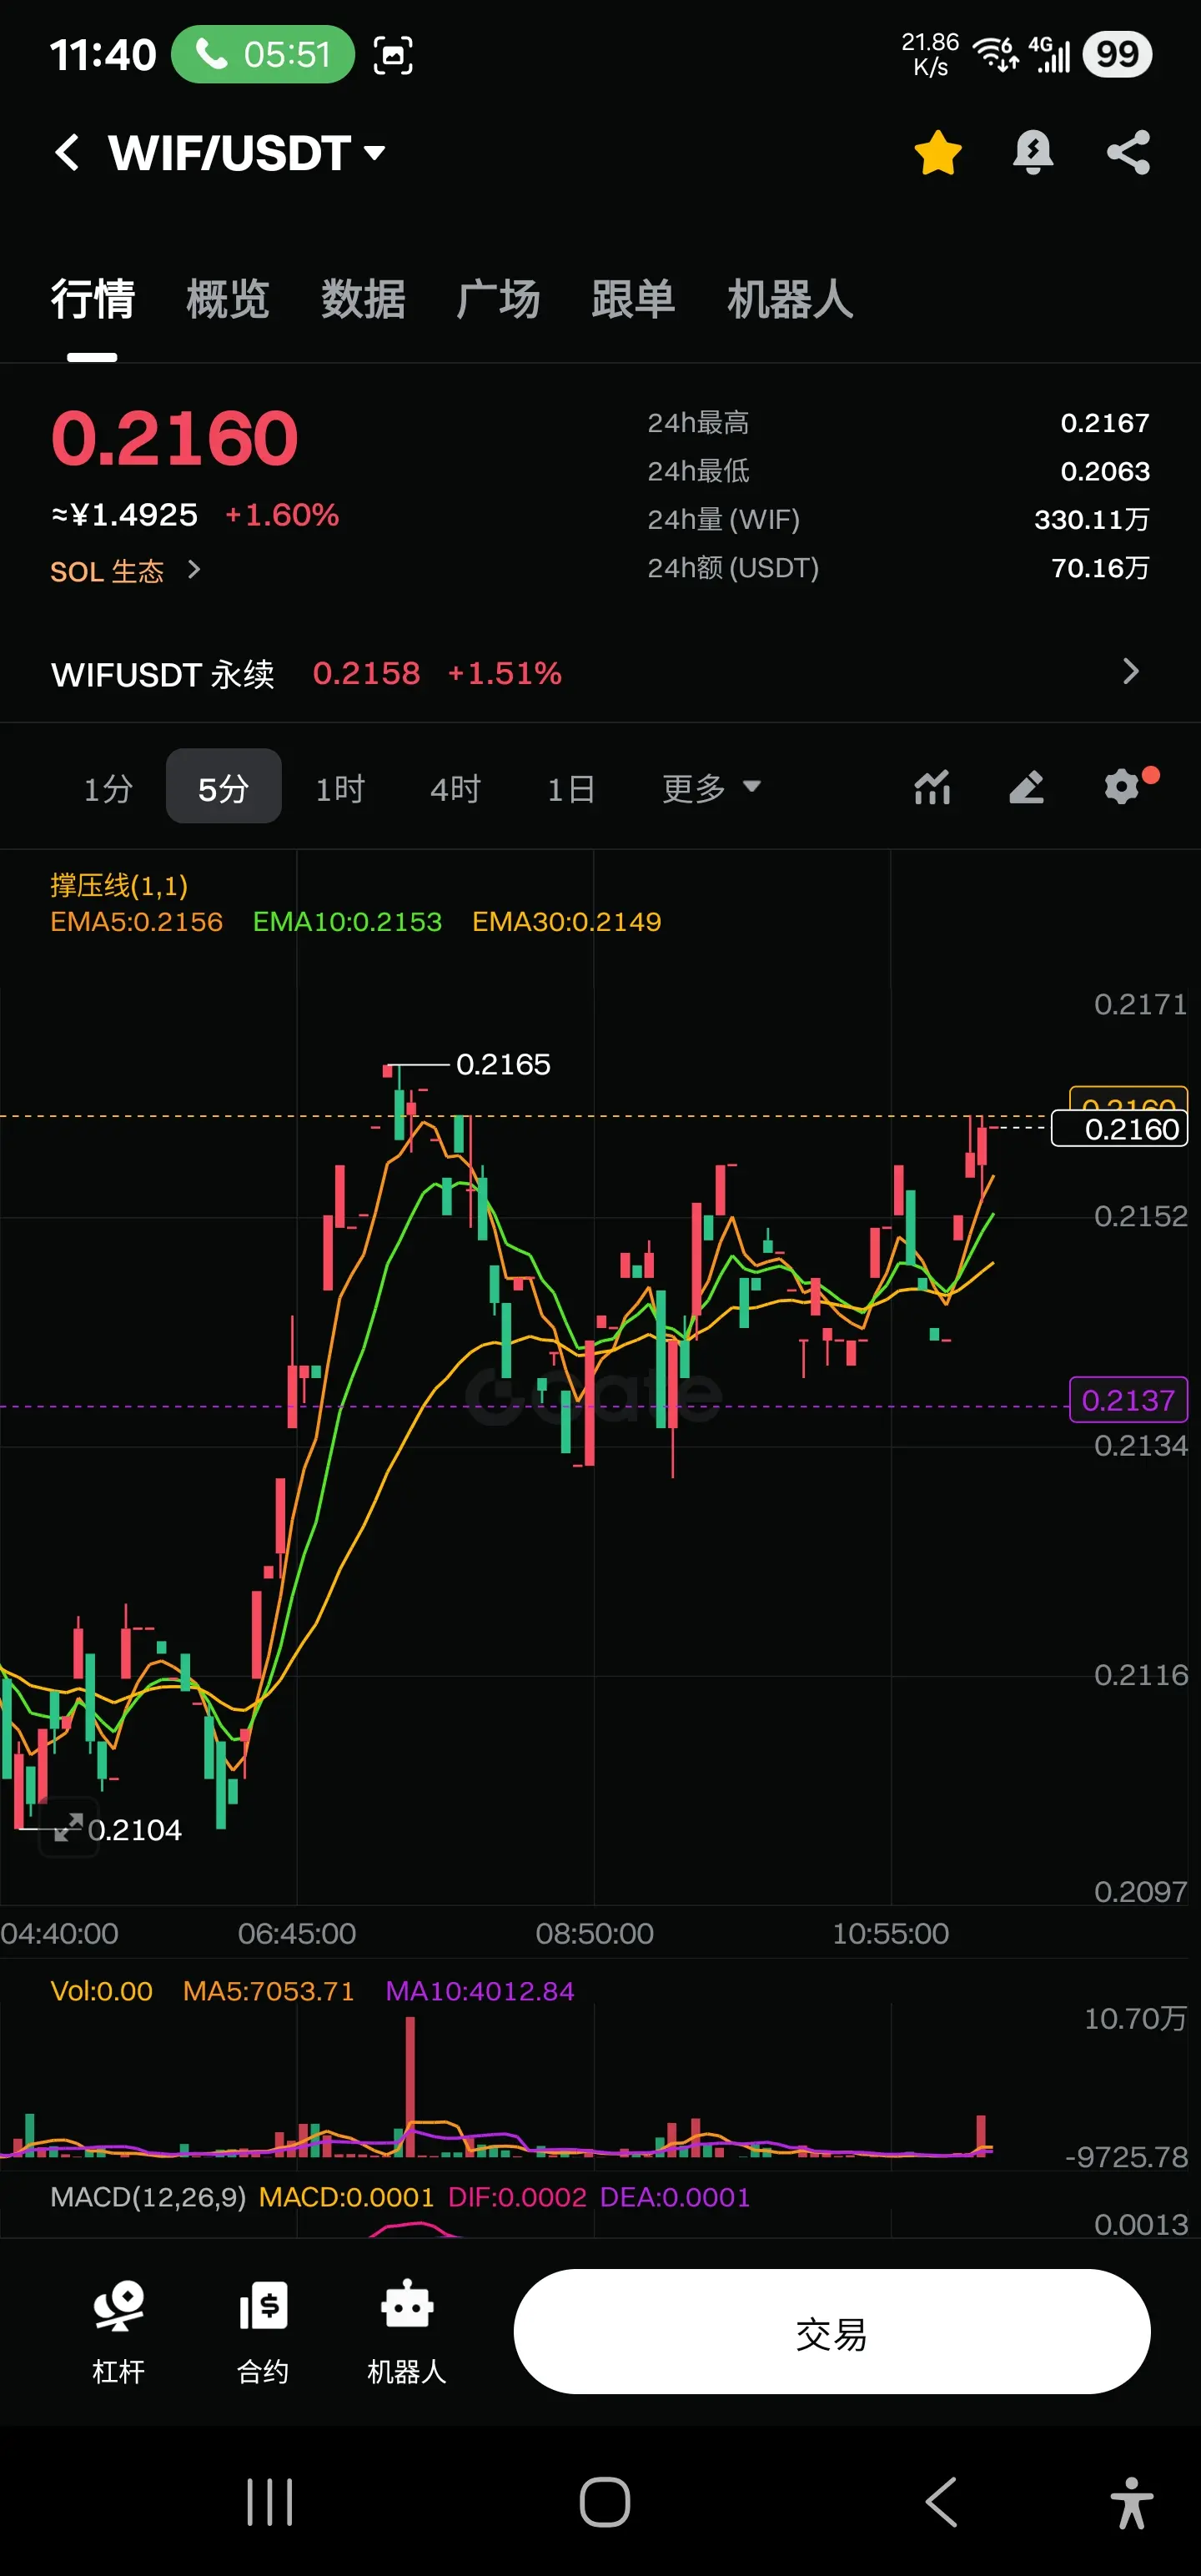Click the current price 0.2160 axis label
The width and height of the screenshot is (1201, 2576).
click(1120, 1129)
